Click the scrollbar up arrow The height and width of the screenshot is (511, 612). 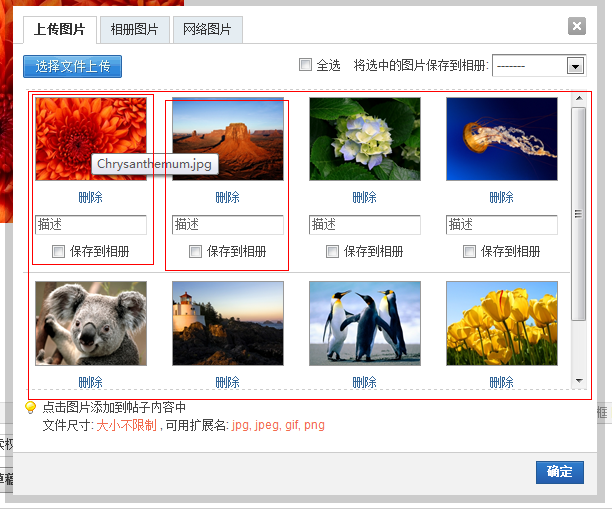(579, 98)
